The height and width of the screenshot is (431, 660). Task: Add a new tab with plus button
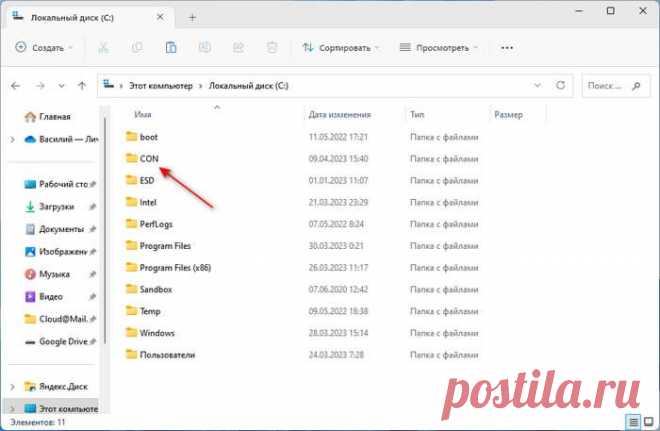(x=192, y=18)
